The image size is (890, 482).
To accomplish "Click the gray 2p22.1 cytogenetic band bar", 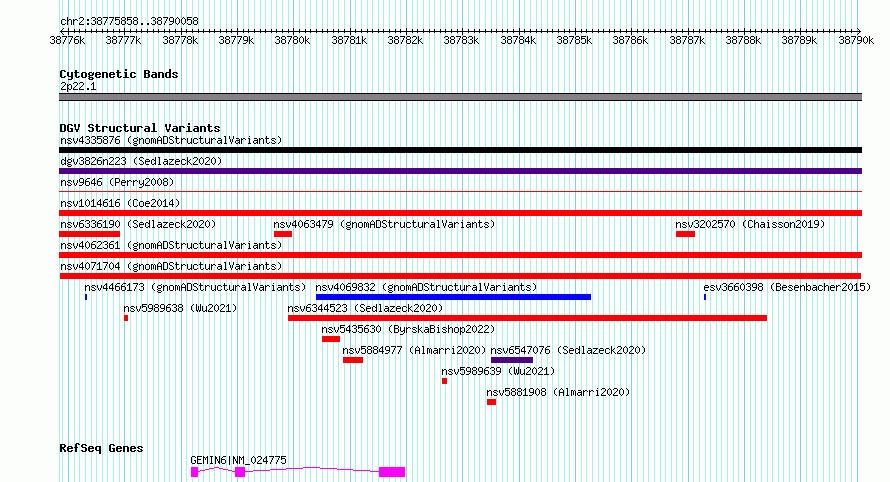I will (x=460, y=97).
